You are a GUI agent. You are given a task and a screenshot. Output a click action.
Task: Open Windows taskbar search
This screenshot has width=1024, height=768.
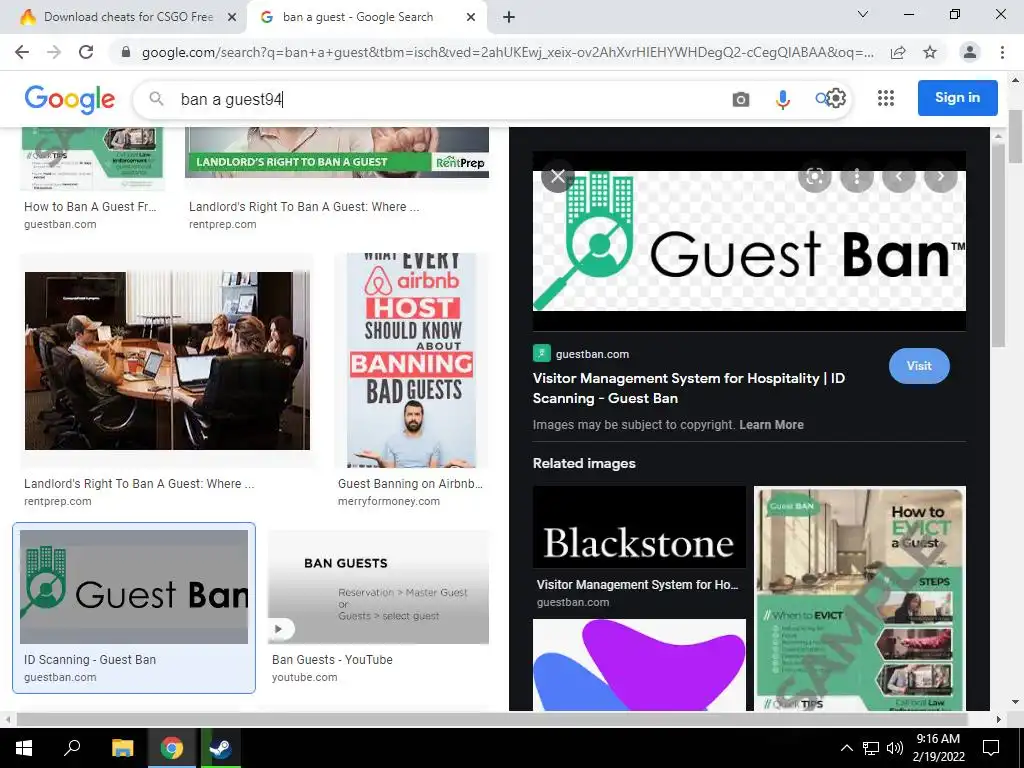click(72, 748)
